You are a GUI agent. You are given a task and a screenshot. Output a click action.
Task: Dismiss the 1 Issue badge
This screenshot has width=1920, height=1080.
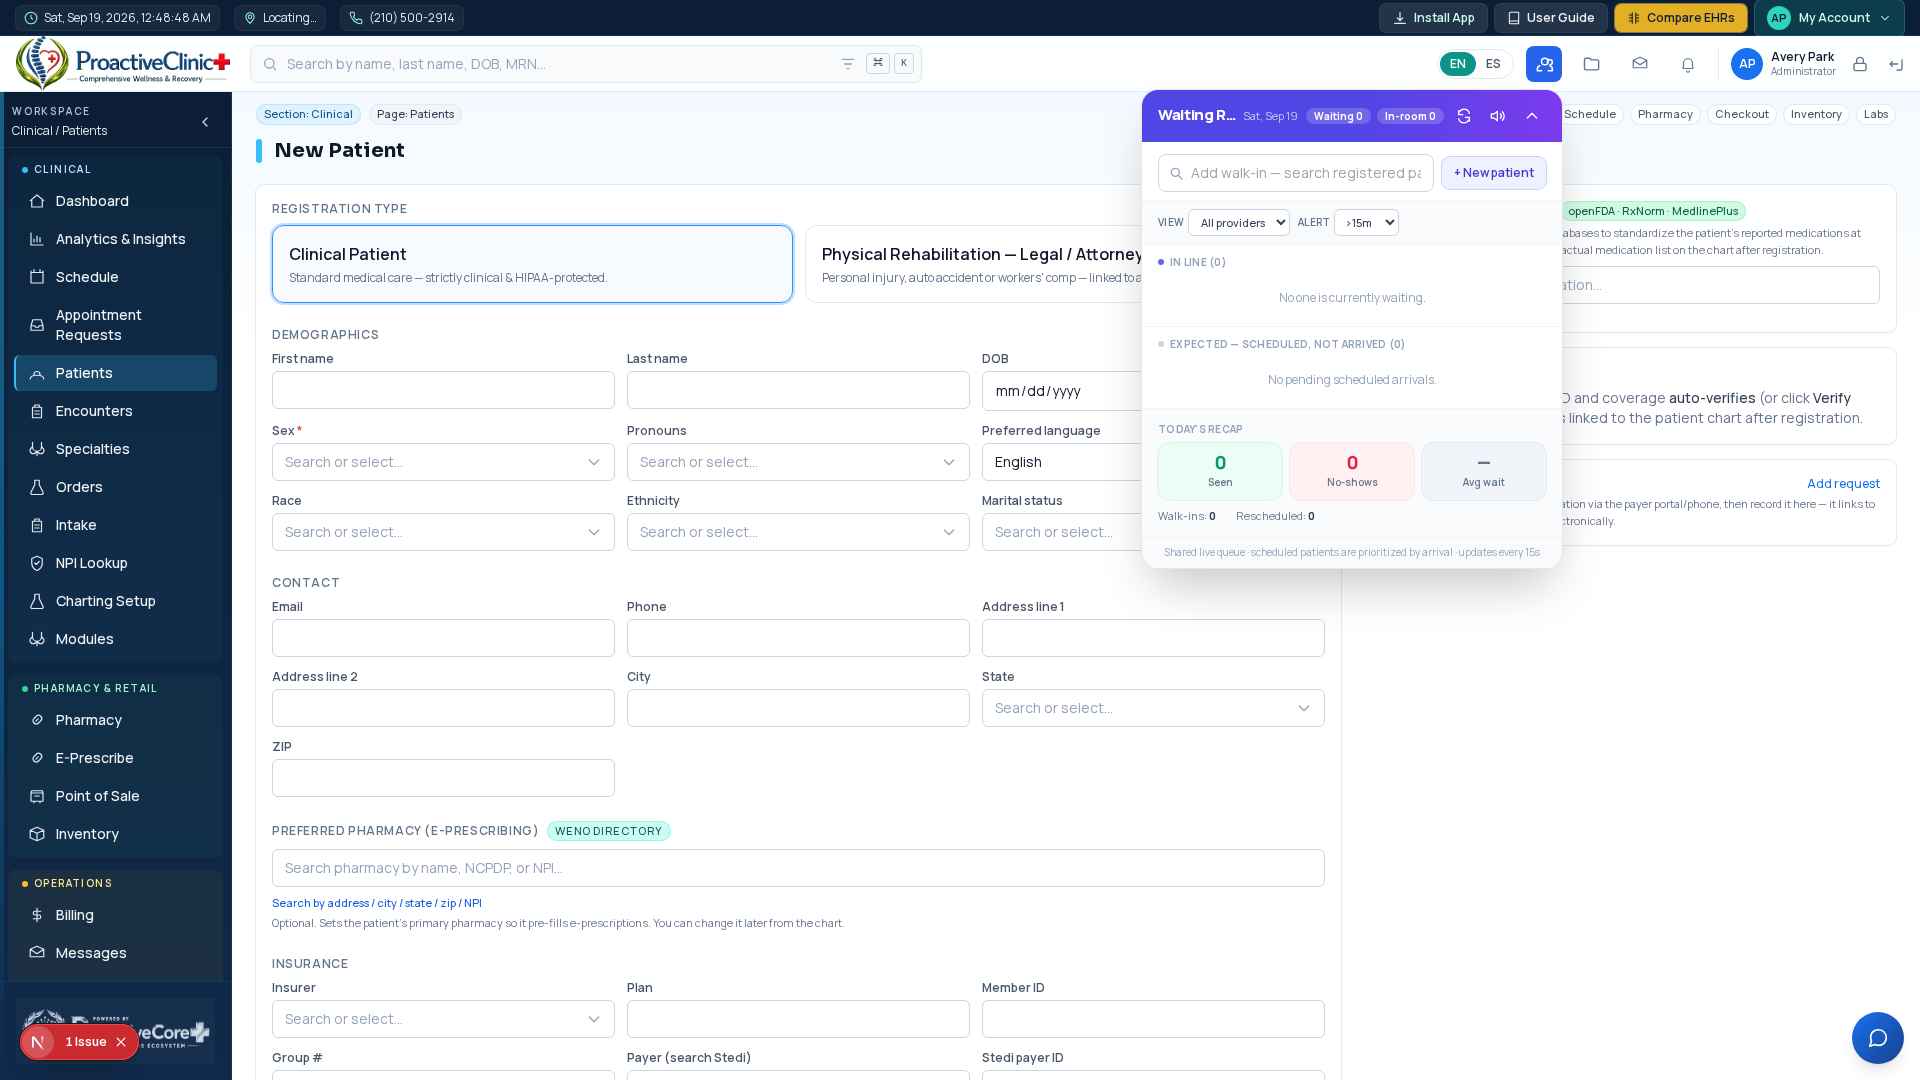pos(121,1042)
